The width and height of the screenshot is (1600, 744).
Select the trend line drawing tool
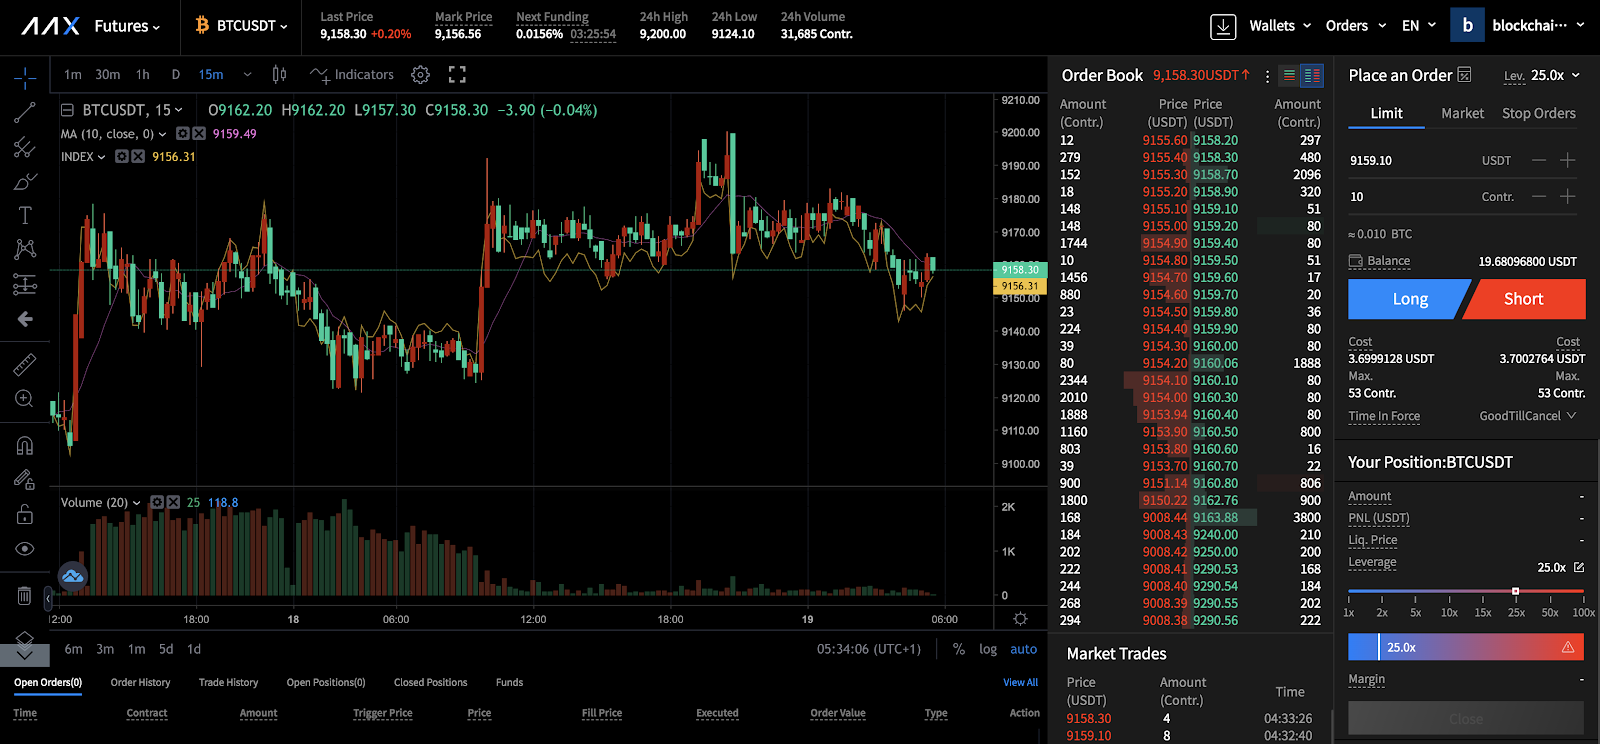click(x=25, y=113)
